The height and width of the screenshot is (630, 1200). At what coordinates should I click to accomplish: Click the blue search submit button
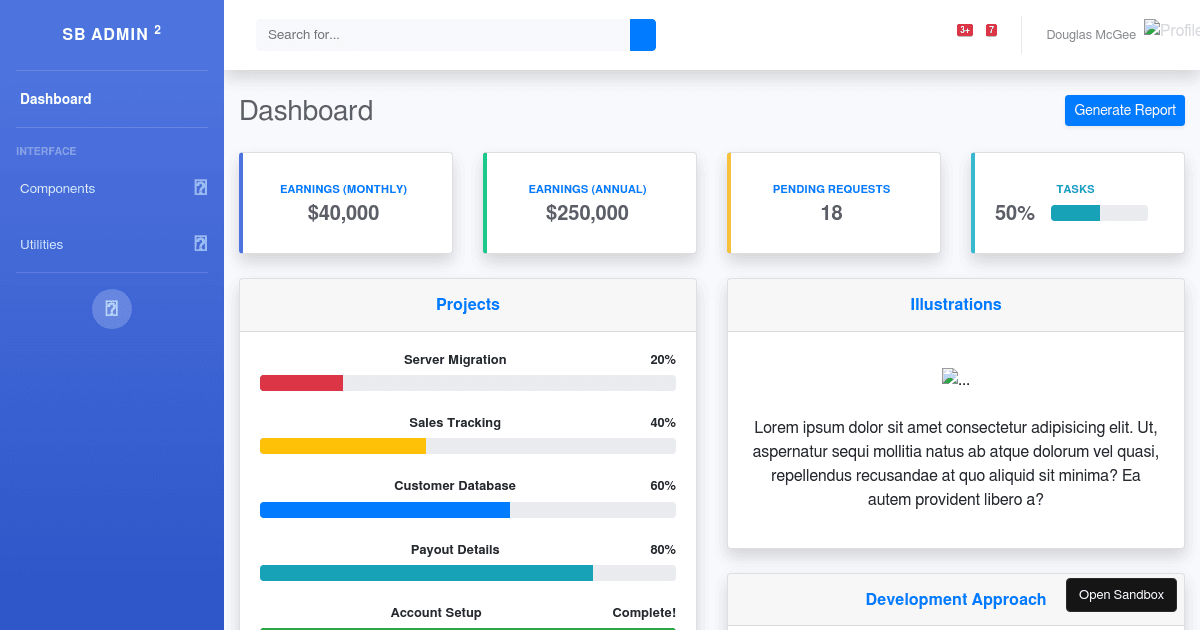642,35
